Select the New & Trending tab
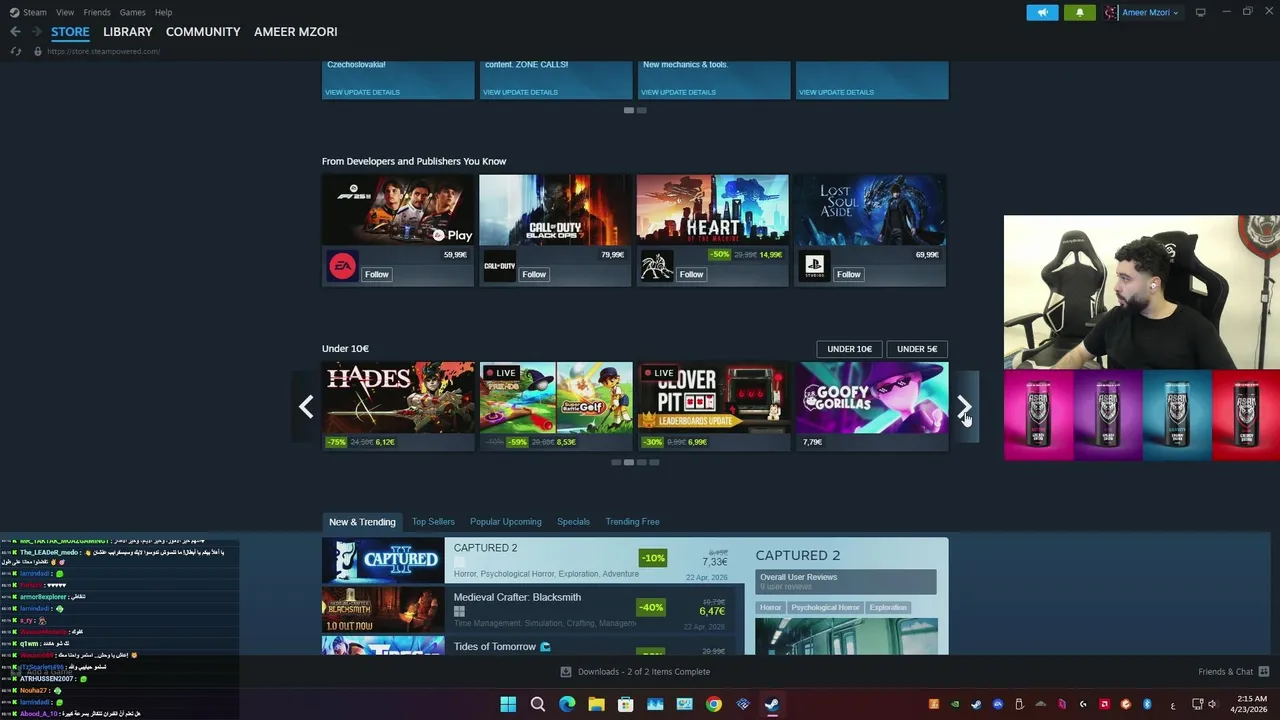 [362, 522]
